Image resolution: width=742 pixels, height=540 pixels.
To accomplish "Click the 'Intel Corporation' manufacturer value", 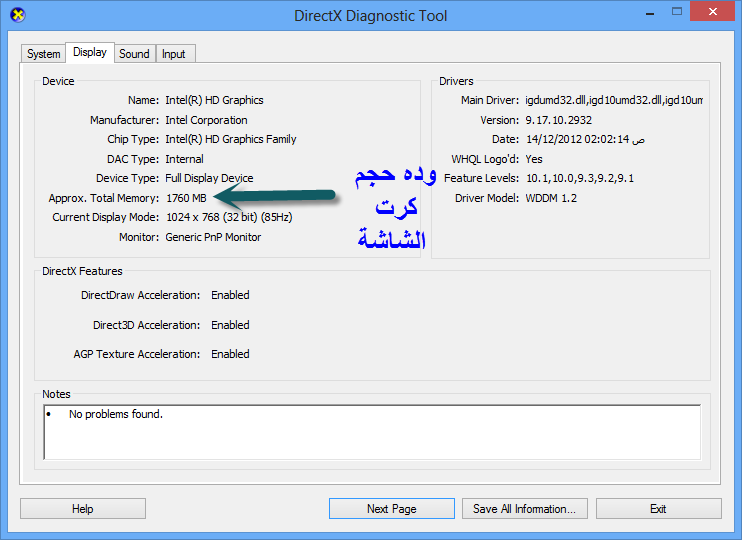I will pos(206,120).
